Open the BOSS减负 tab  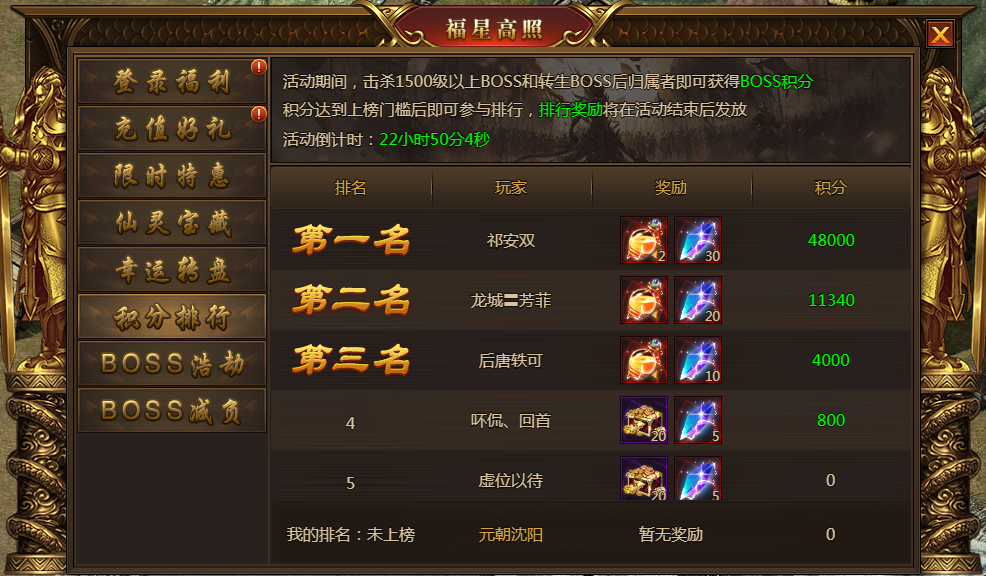click(172, 411)
